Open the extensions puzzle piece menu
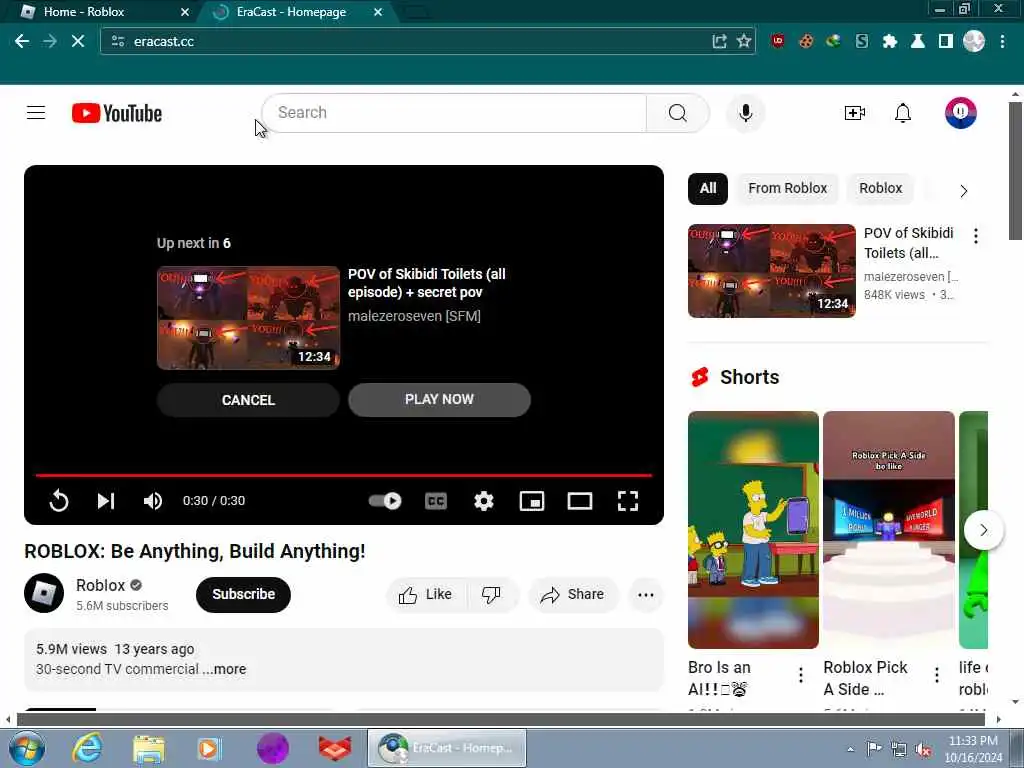 [x=889, y=41]
